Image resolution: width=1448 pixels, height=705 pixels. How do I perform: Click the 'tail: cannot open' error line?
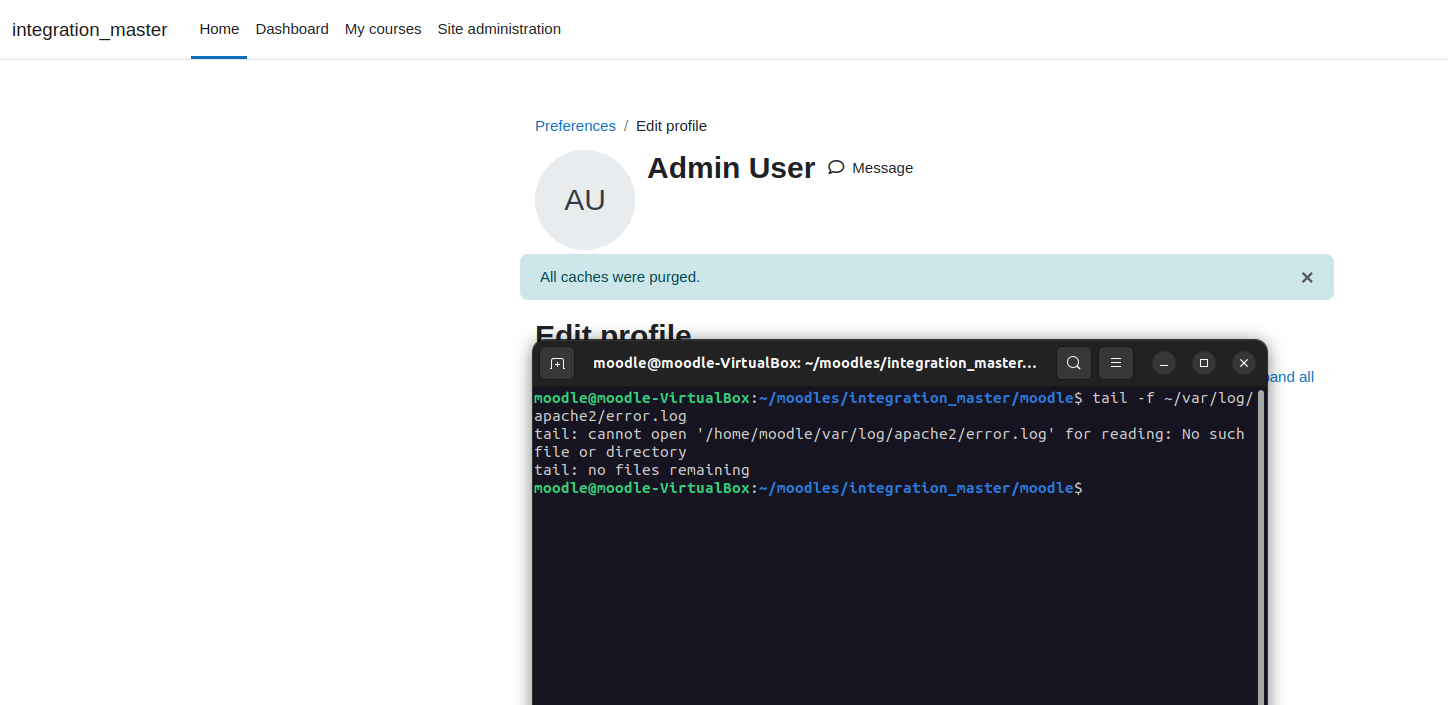coord(889,443)
